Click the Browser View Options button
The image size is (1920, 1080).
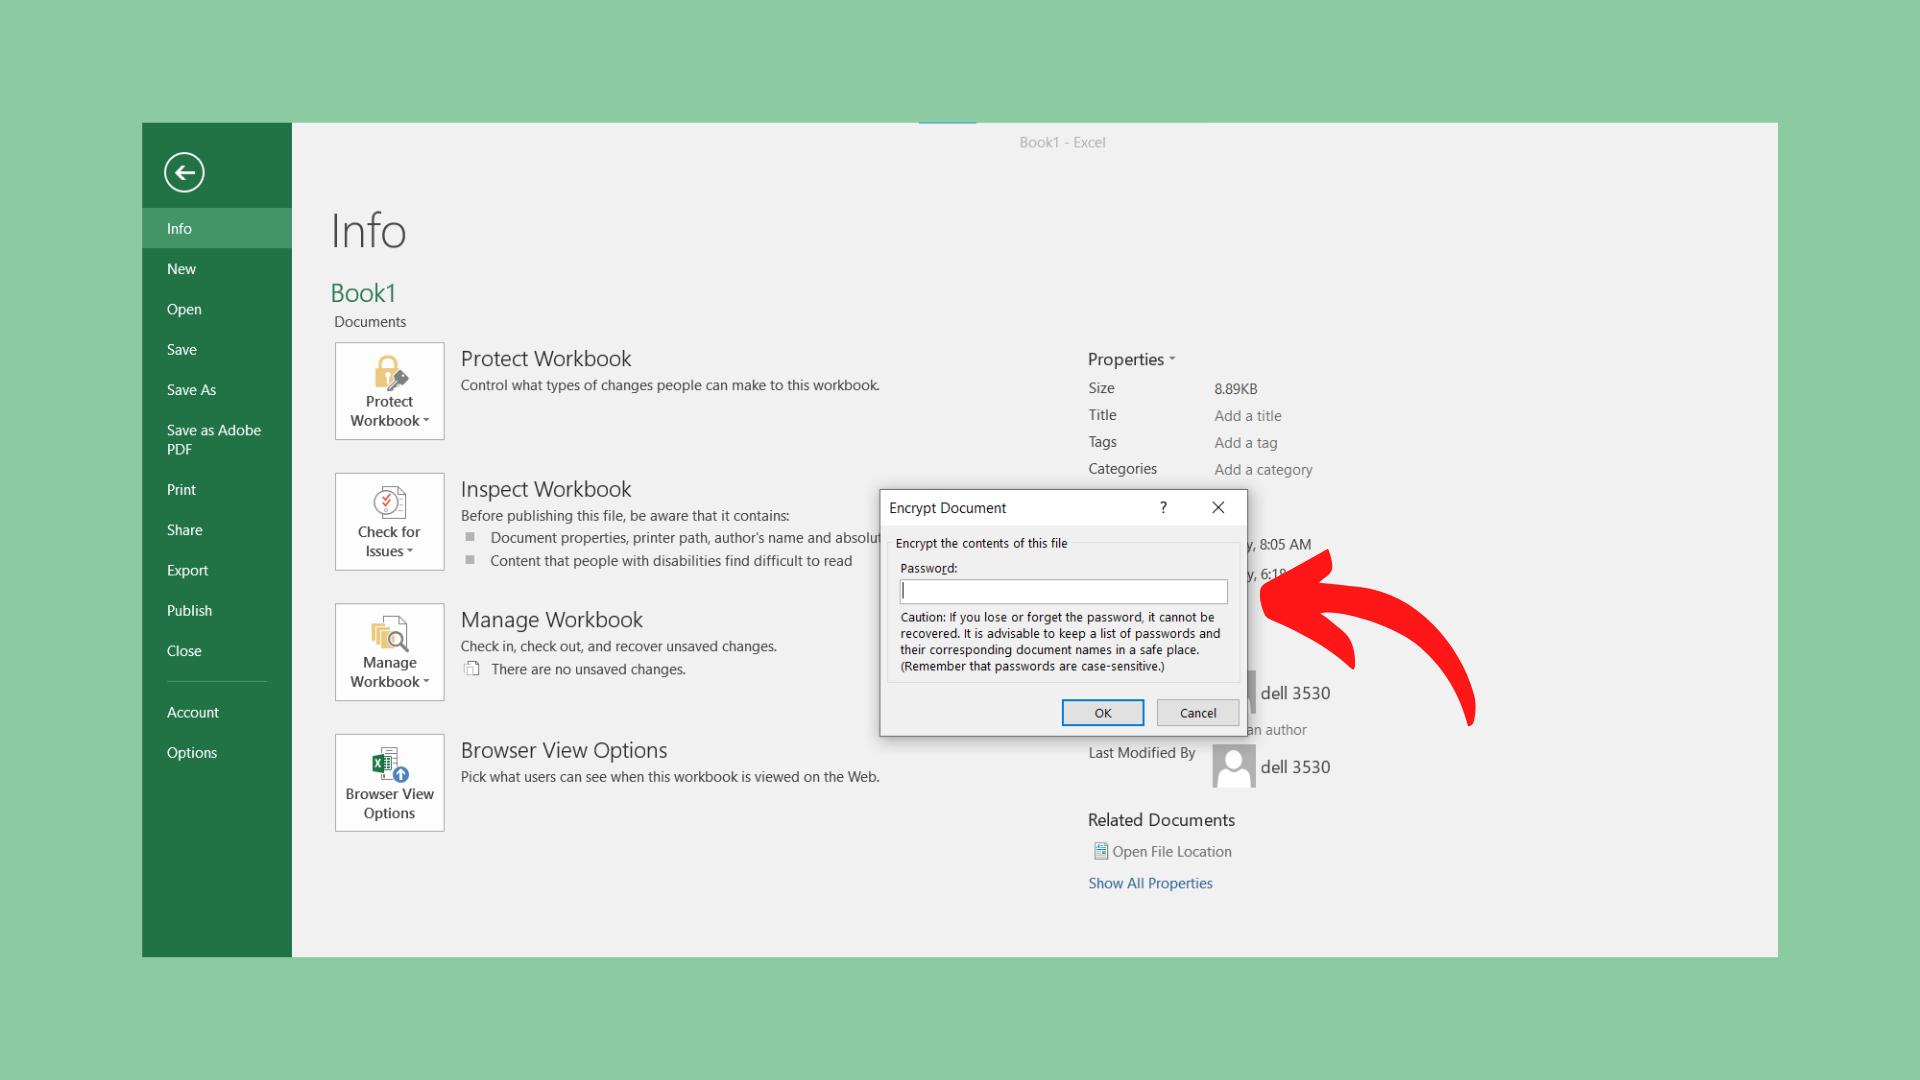[389, 783]
